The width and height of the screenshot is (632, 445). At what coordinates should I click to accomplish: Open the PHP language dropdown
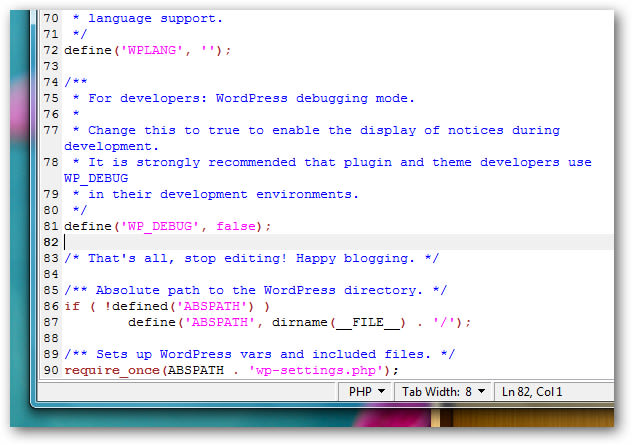366,392
